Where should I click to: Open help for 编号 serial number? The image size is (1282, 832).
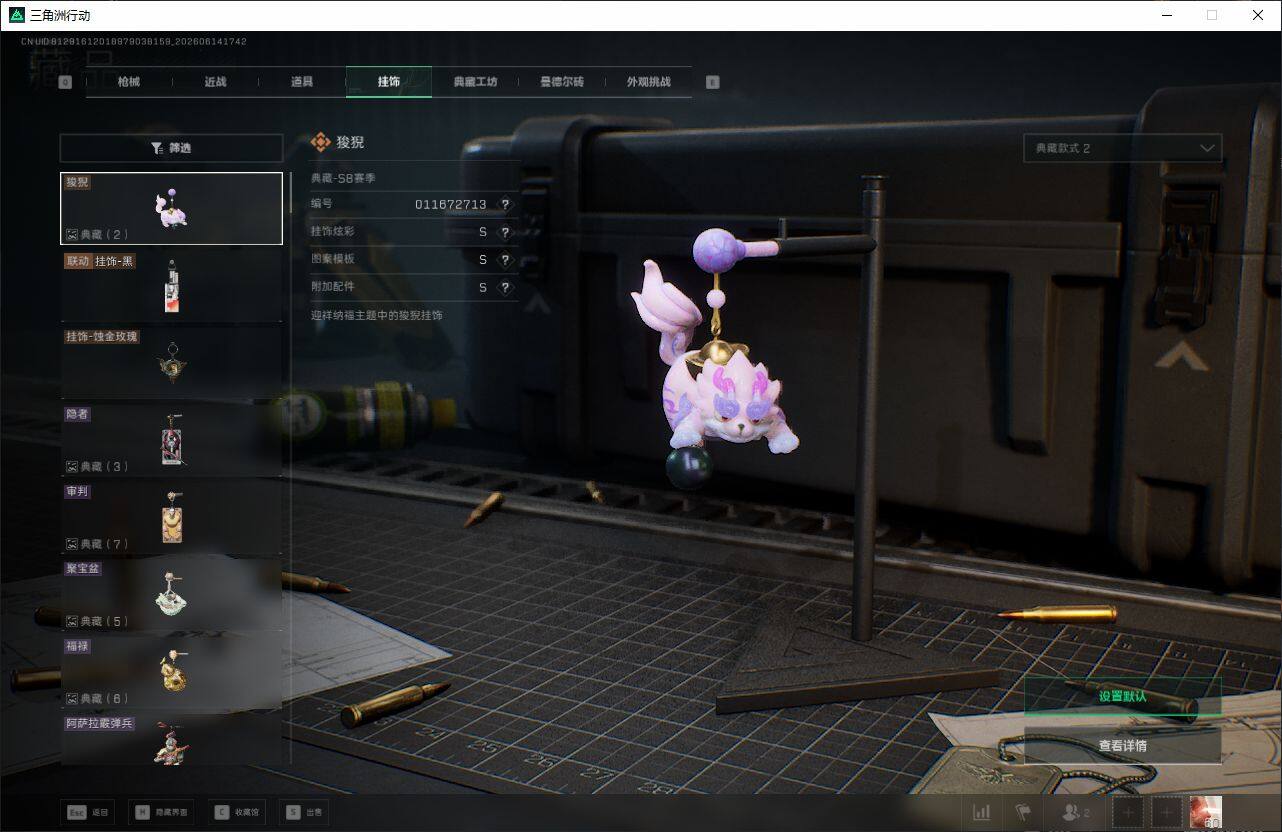click(505, 204)
